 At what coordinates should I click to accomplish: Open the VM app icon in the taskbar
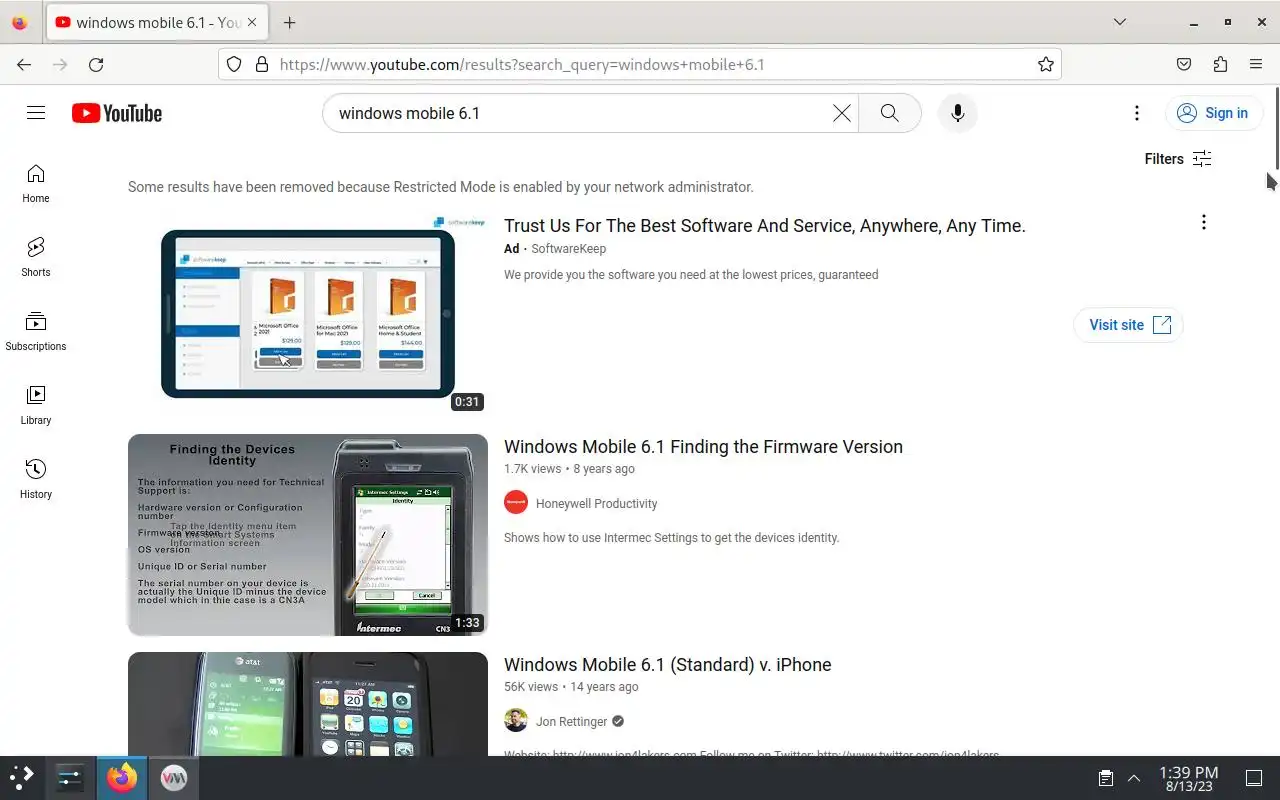[x=174, y=778]
